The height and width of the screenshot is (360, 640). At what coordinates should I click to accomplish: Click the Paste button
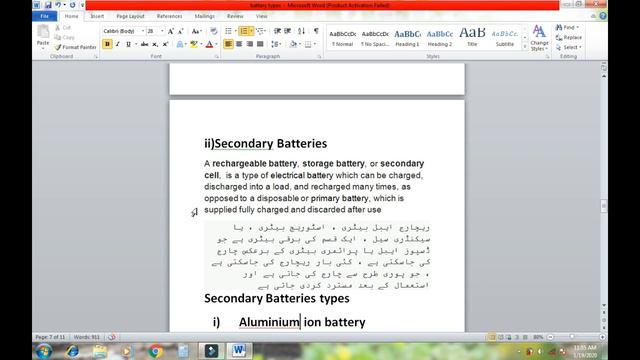[43, 36]
